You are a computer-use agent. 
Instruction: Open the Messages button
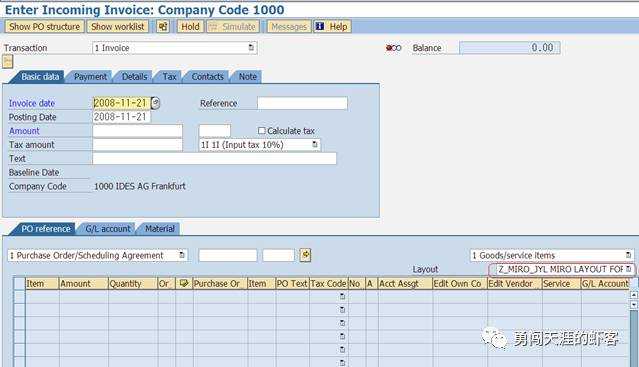pos(289,26)
